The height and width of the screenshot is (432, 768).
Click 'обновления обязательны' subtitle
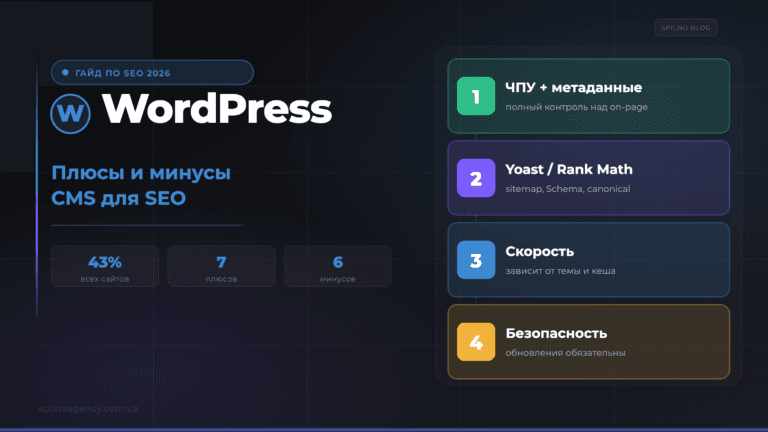565,353
